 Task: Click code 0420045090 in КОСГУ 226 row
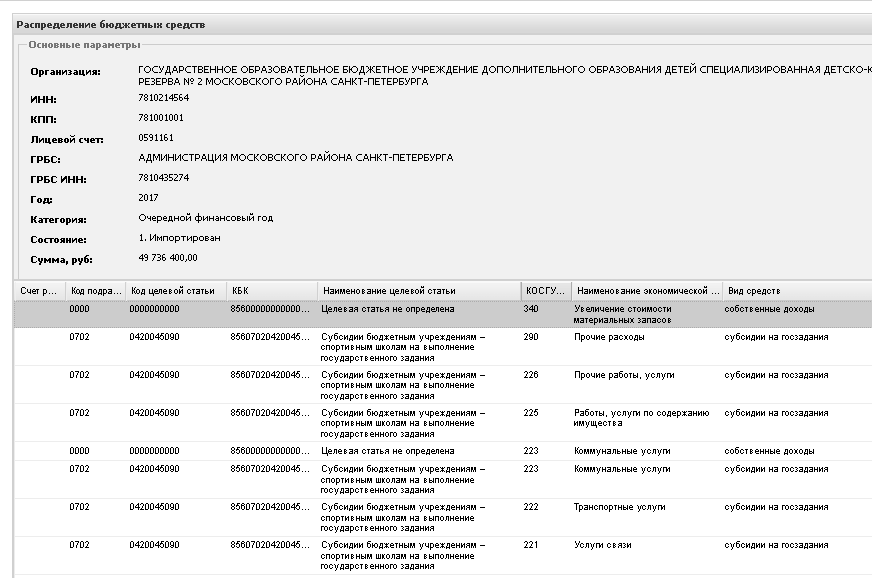pyautogui.click(x=154, y=375)
